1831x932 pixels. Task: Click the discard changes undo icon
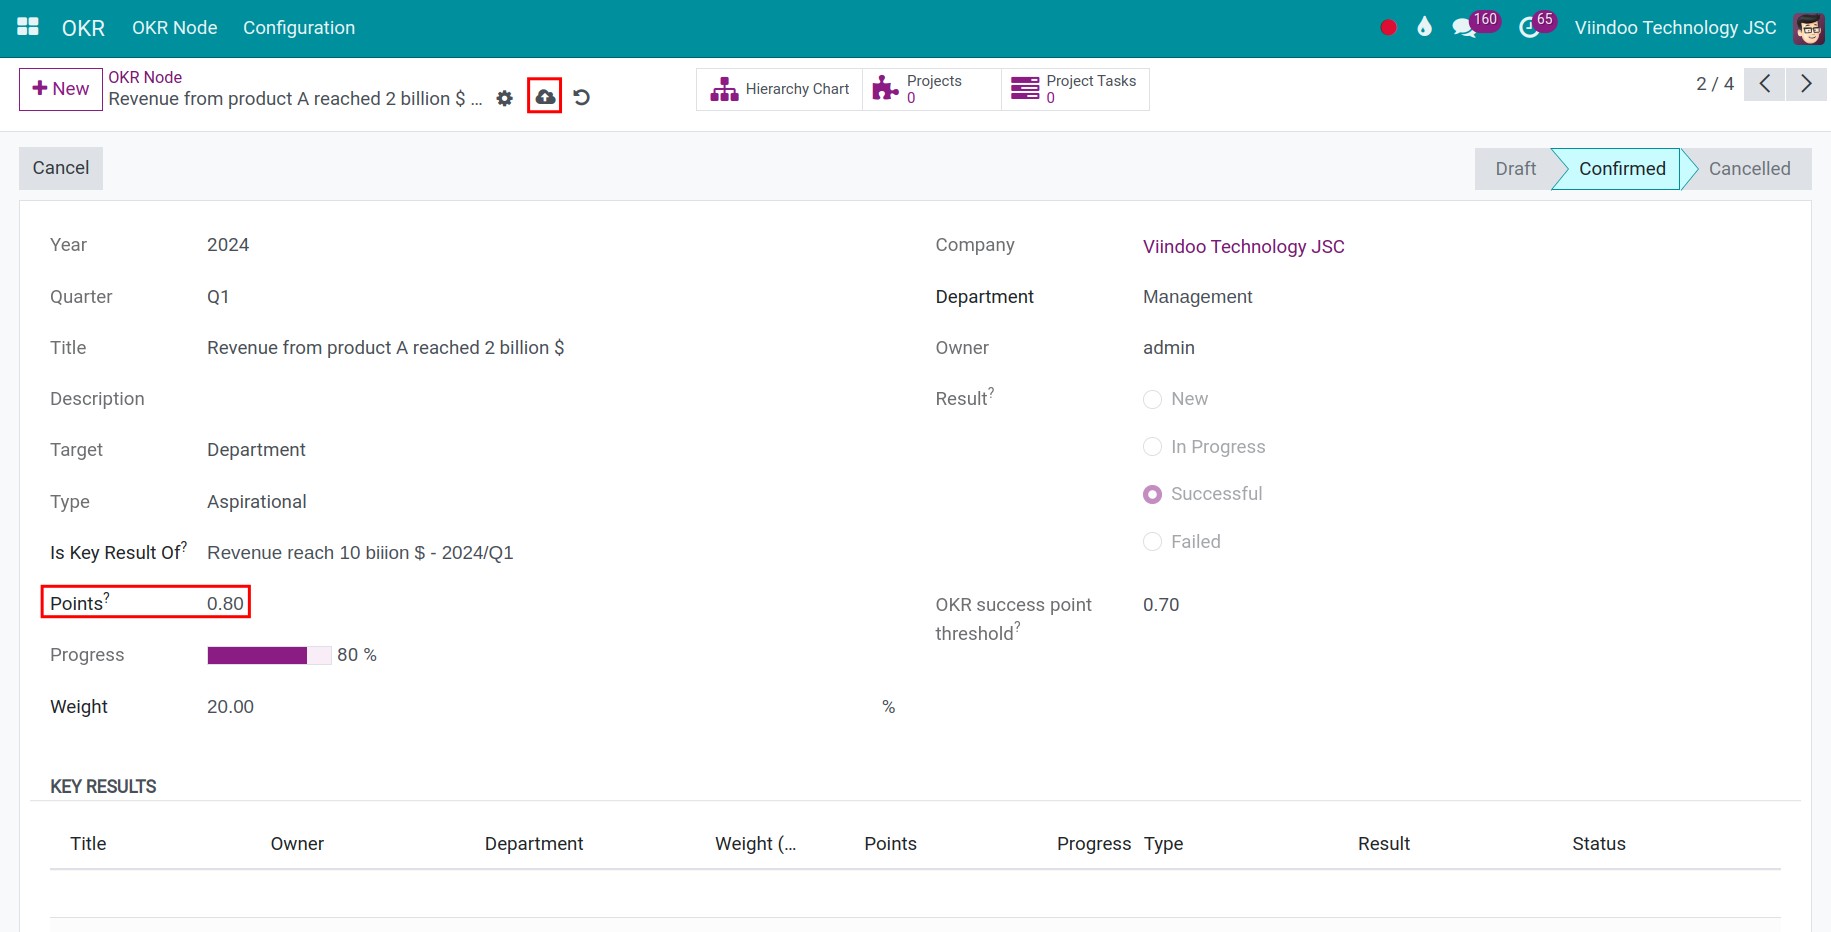click(x=582, y=97)
